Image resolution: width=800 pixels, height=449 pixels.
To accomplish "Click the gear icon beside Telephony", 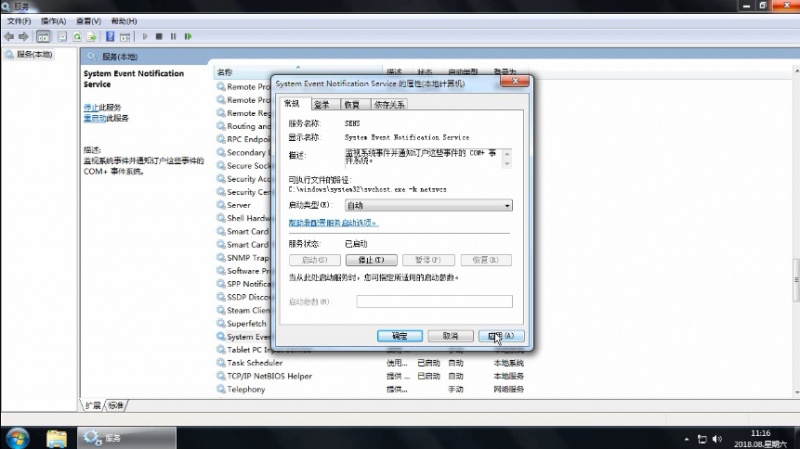I will pyautogui.click(x=221, y=389).
